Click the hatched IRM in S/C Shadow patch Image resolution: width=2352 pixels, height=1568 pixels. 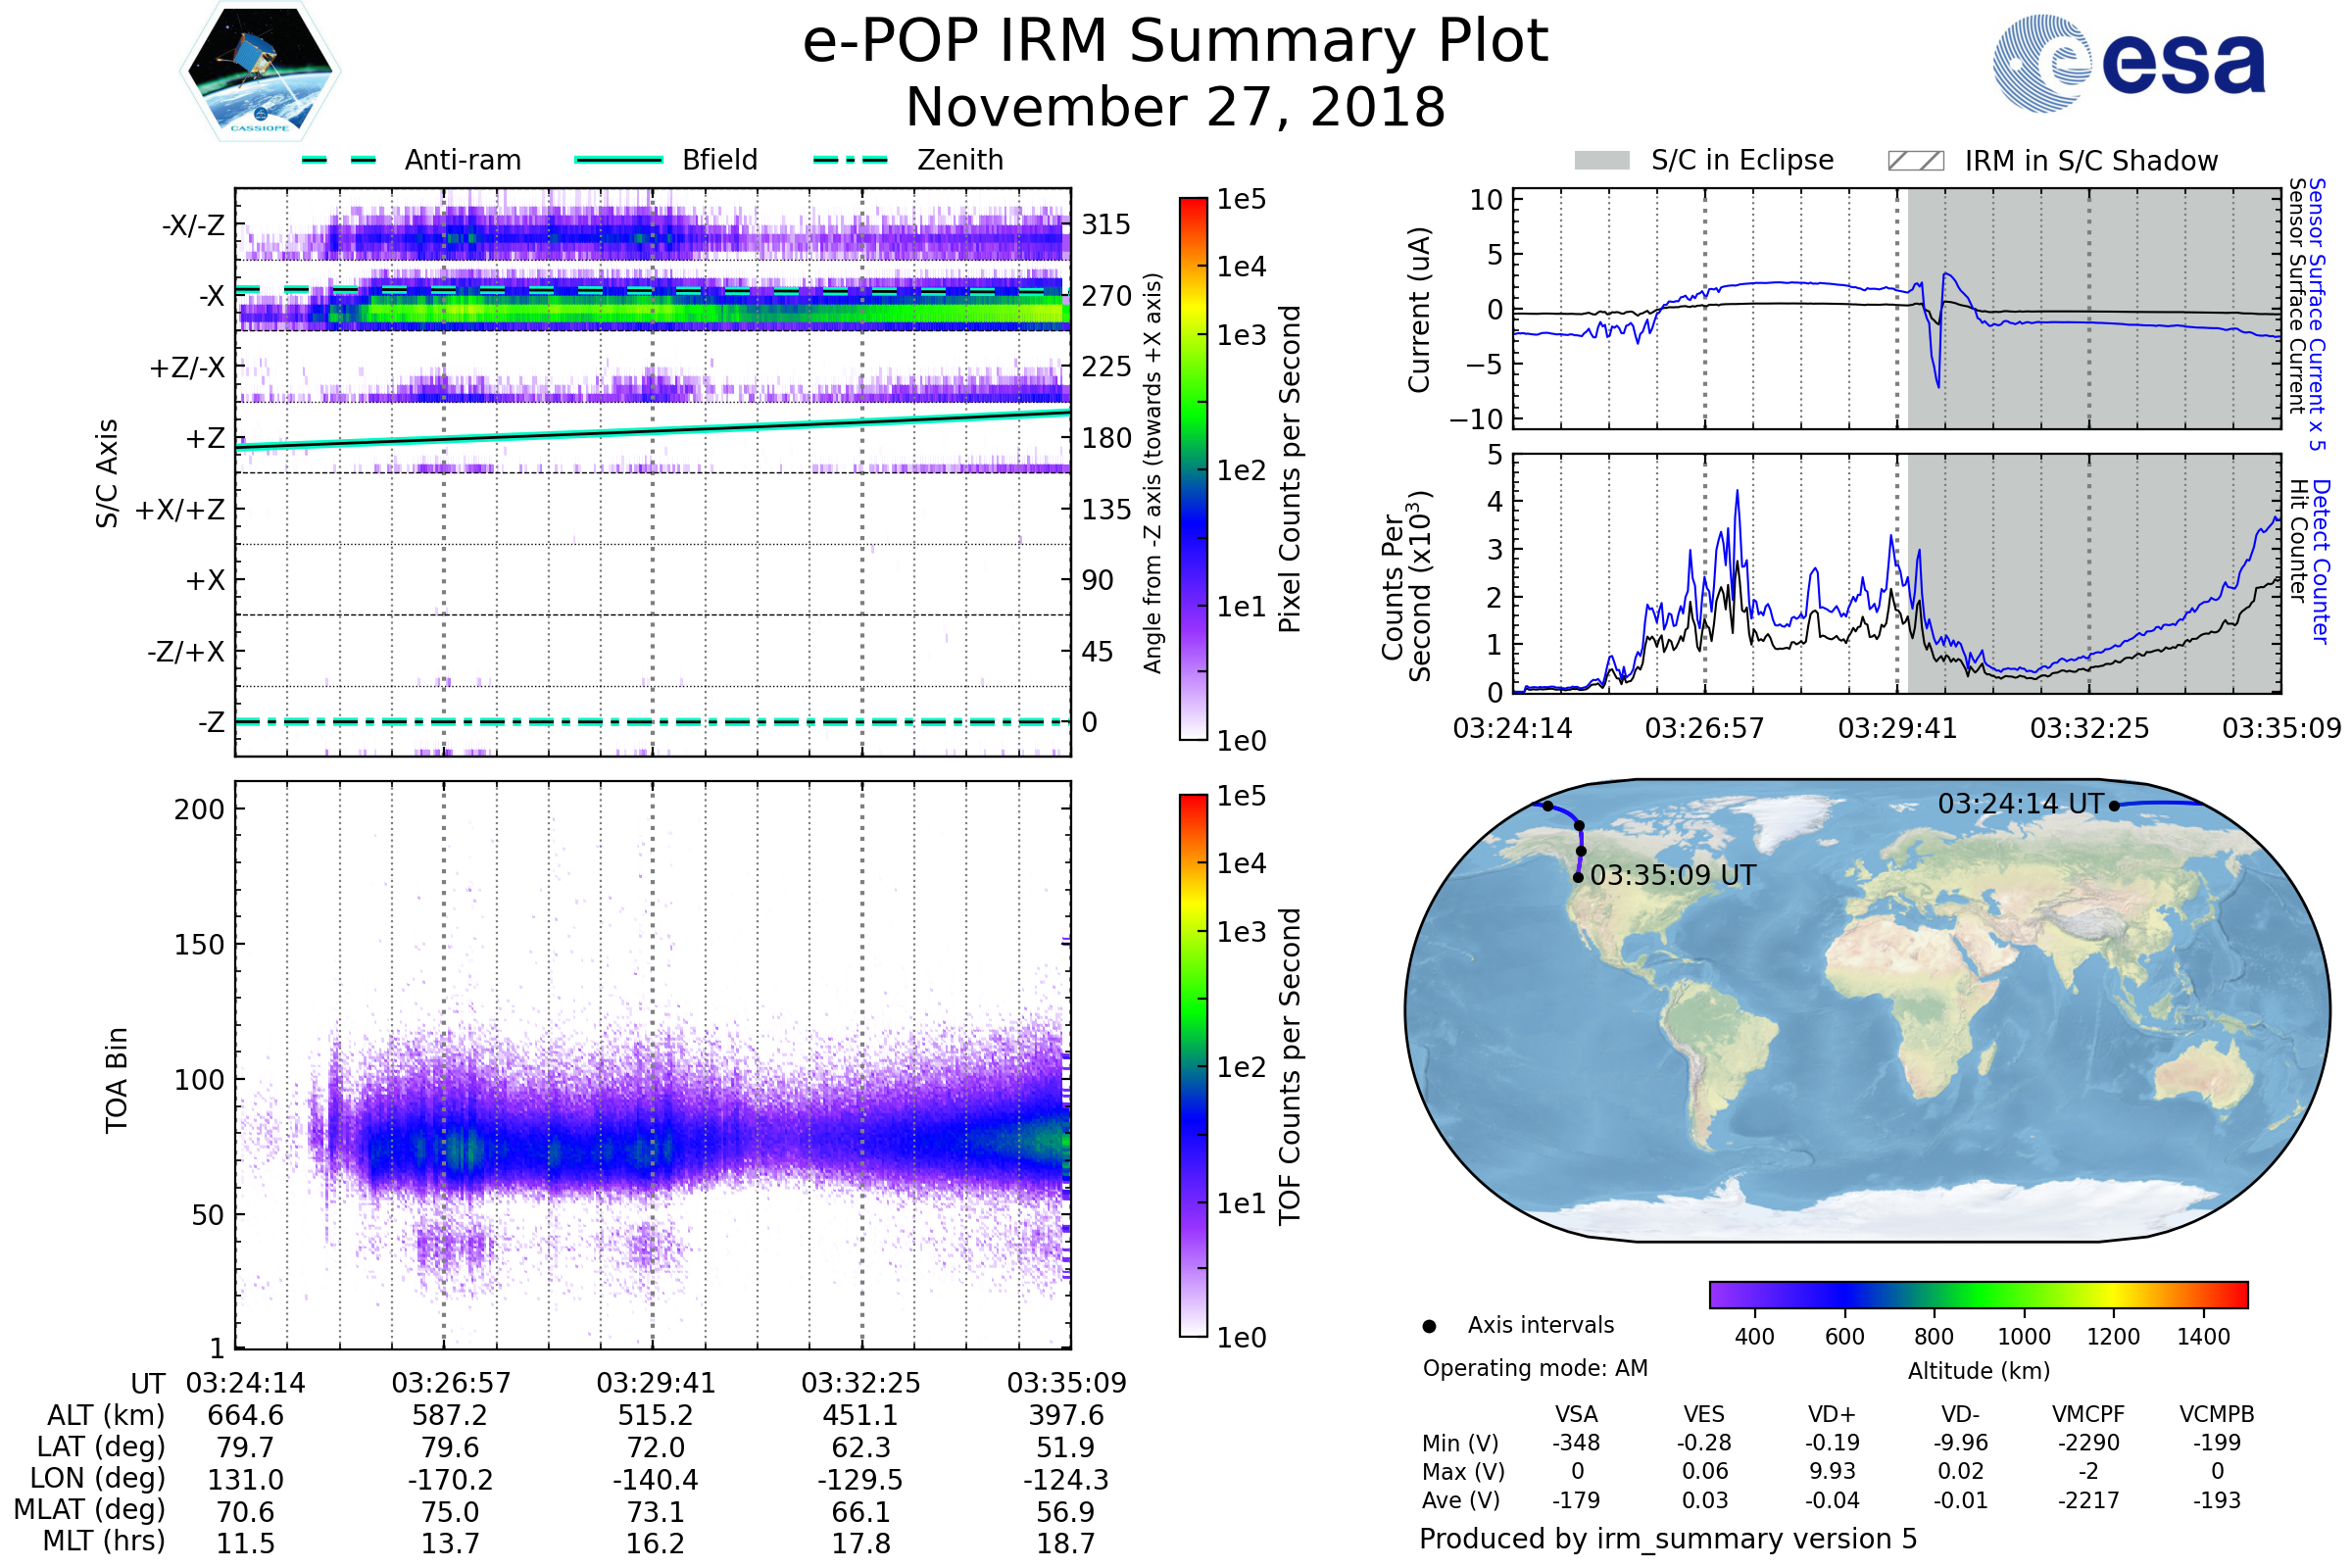pos(1916,161)
